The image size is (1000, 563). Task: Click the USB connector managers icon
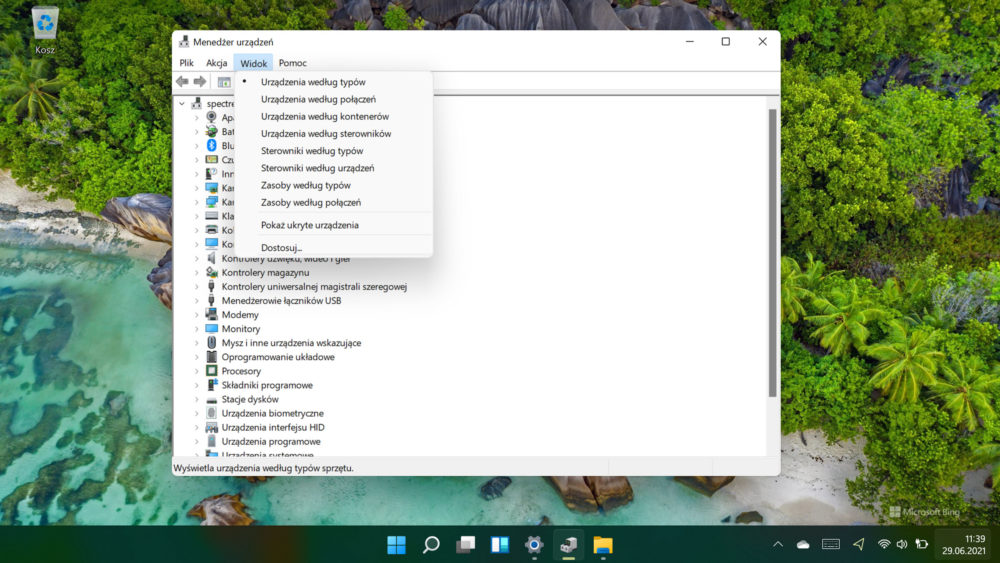point(212,300)
